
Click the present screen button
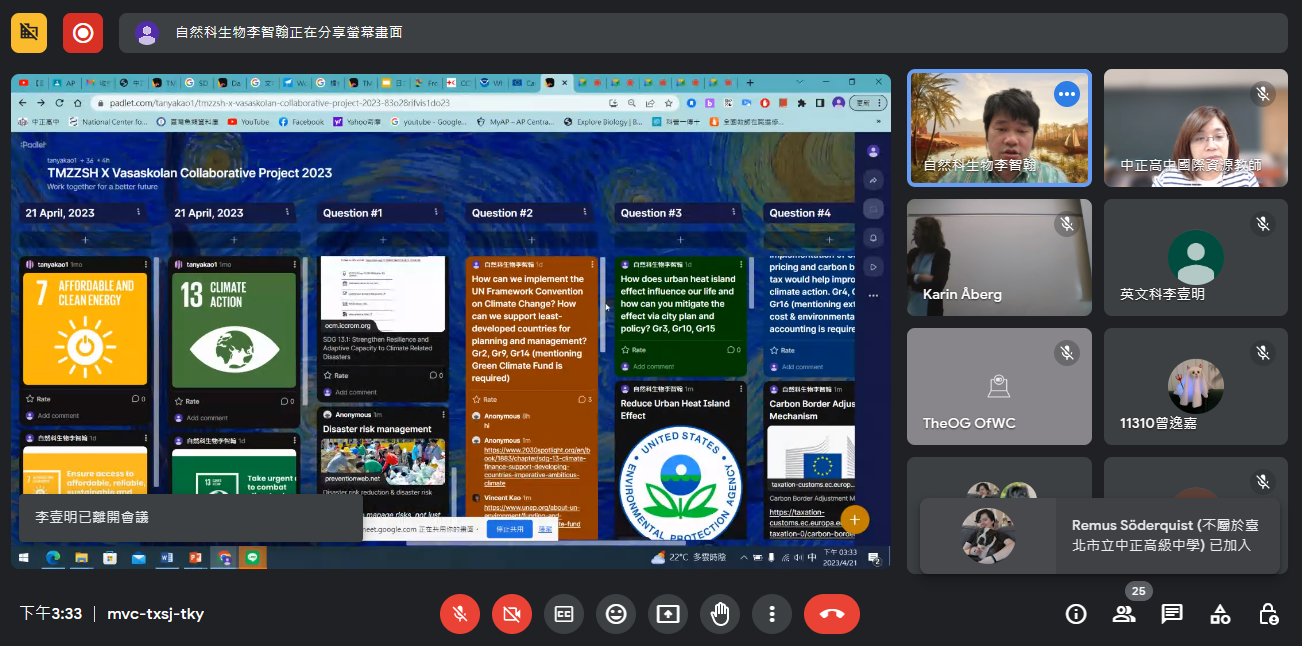click(668, 614)
